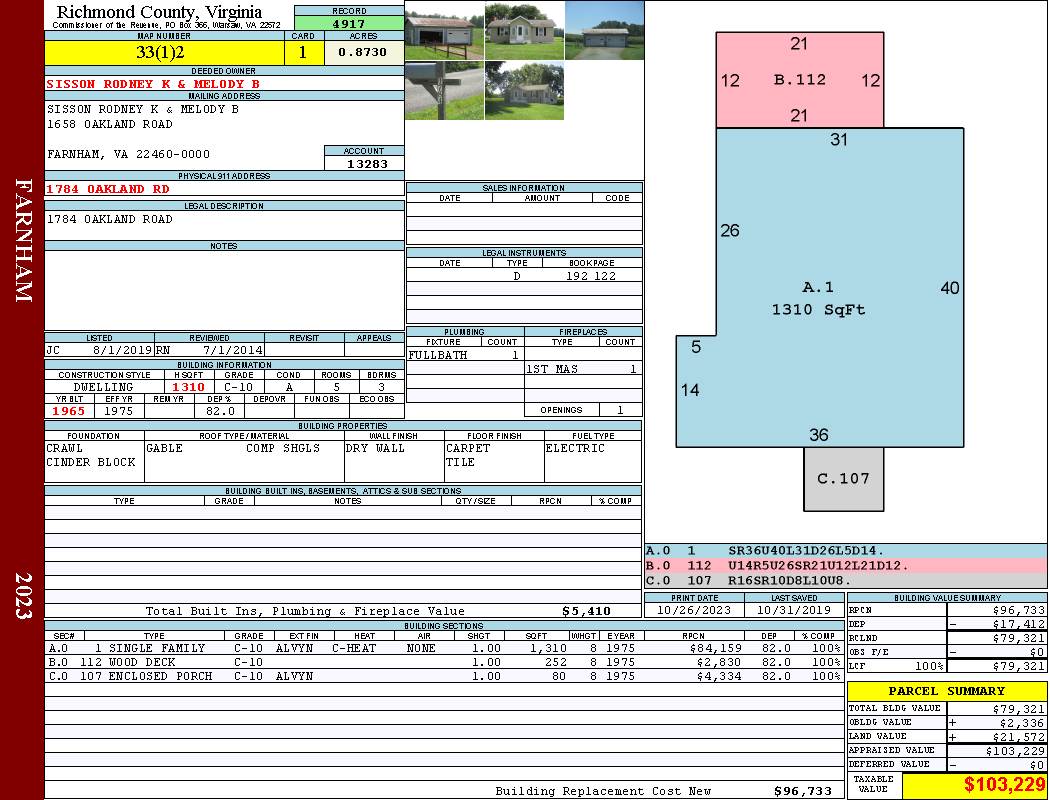1050x800 pixels.
Task: Select the gray C.107 porch box in sketch
Action: coord(843,479)
